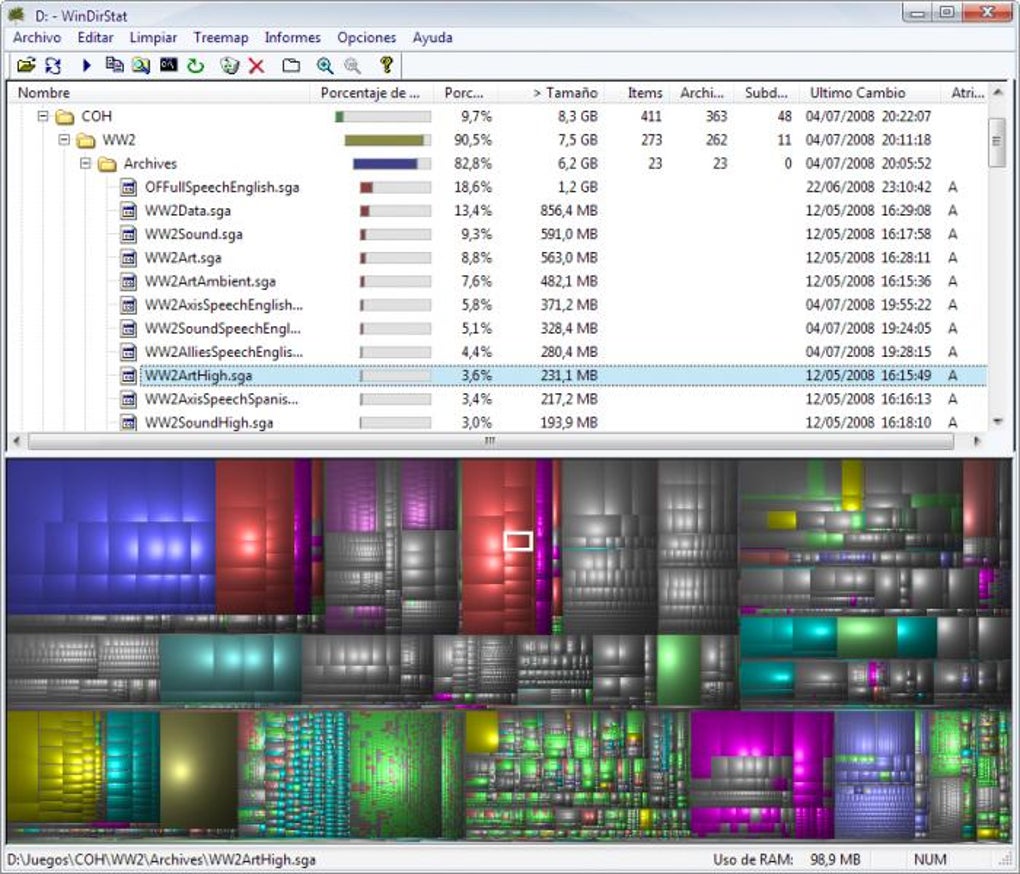1020x874 pixels.
Task: Click the Recycle Bin delete icon
Action: (230, 65)
